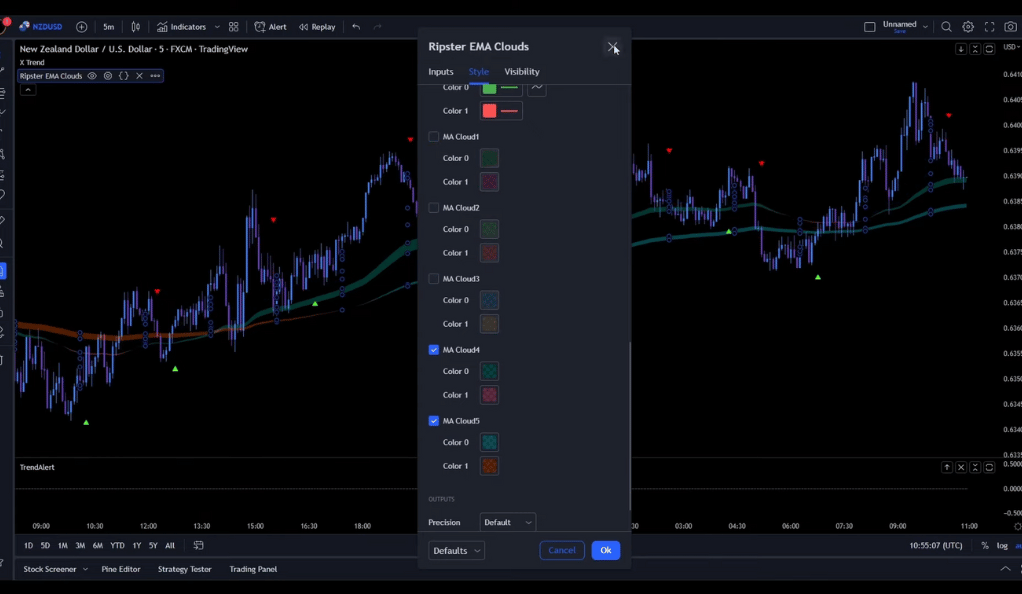Collapse the indicator legend chevron

(x=27, y=89)
